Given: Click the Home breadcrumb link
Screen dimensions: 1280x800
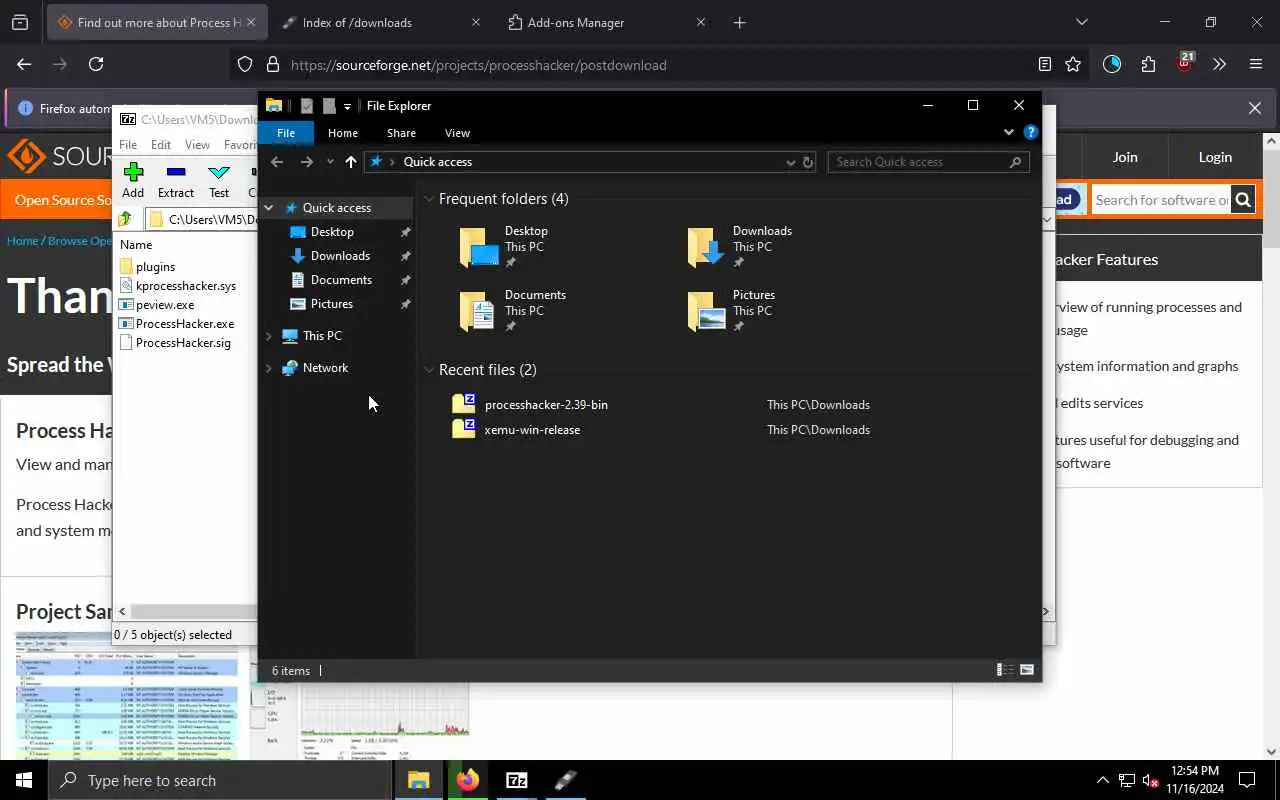Looking at the screenshot, I should click(x=22, y=241).
